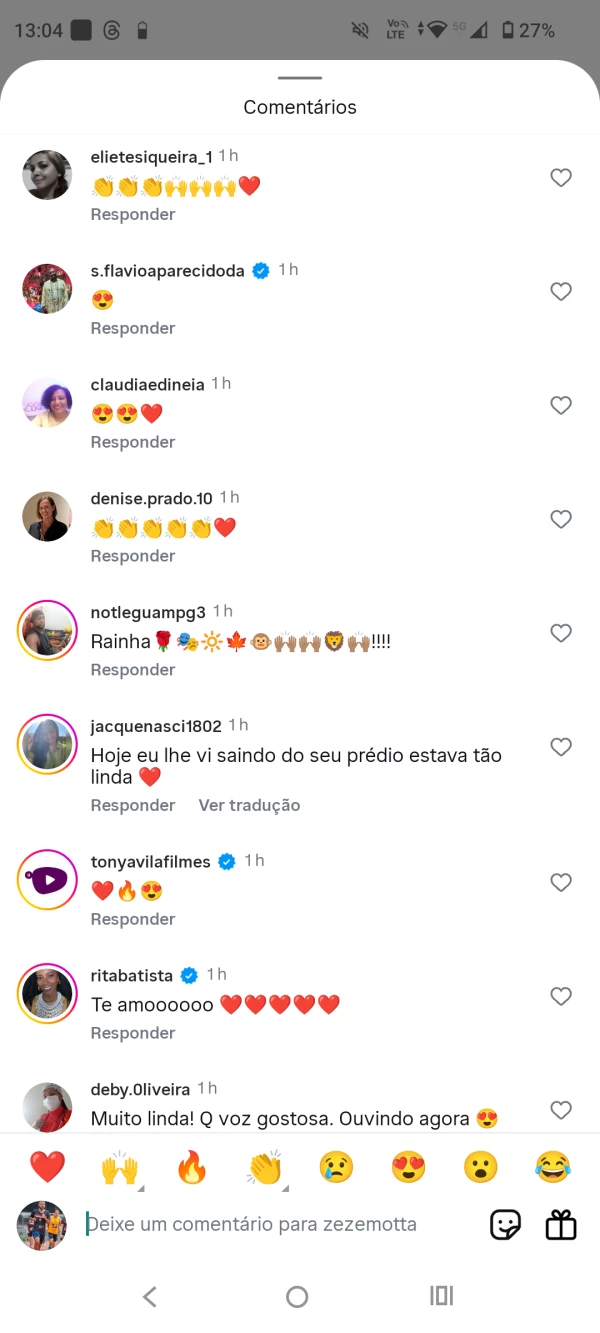This screenshot has height=1333, width=600.
Task: Insert the crying face emoji reaction
Action: pos(336,1167)
